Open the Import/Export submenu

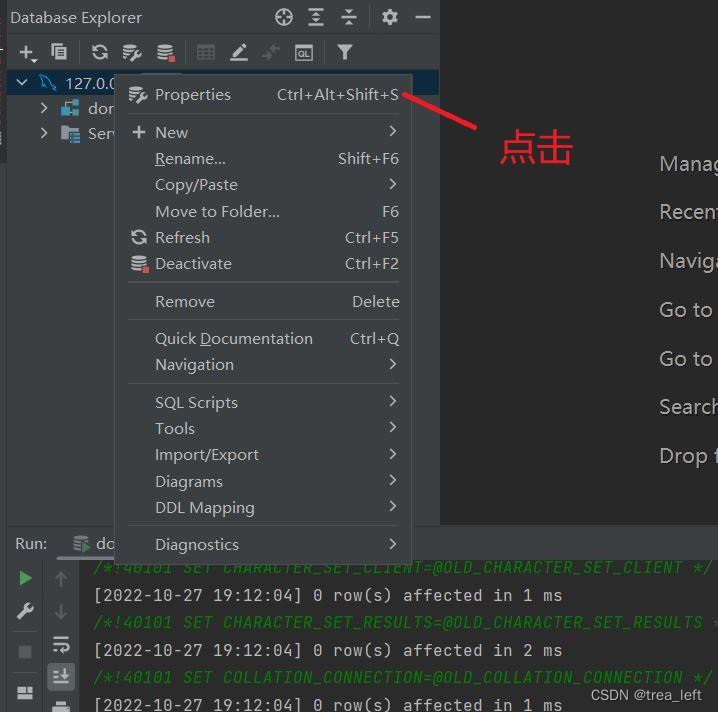point(263,455)
